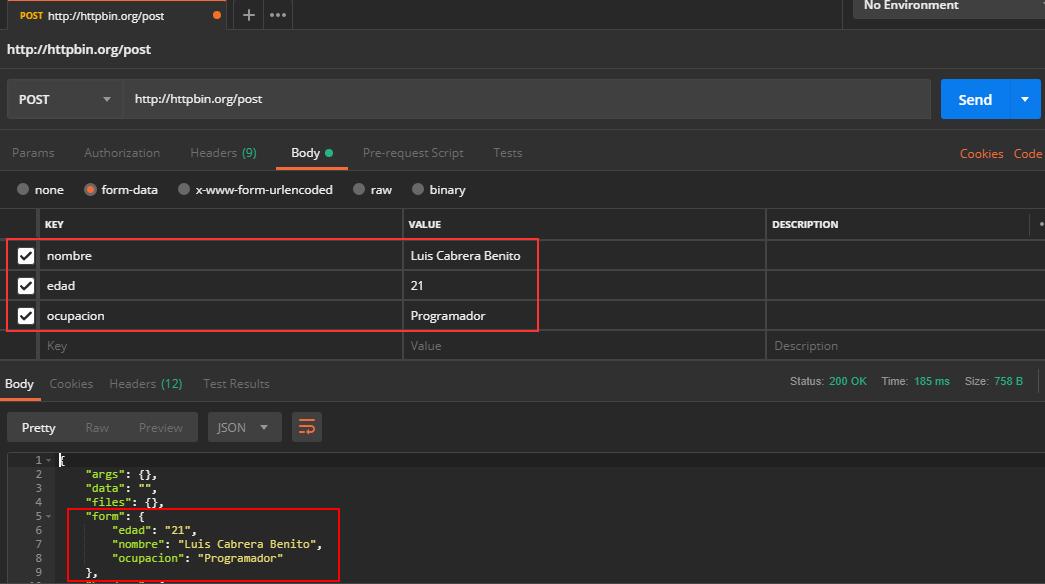Click the "files" line in JSON response
The height and width of the screenshot is (584, 1045).
(125, 502)
